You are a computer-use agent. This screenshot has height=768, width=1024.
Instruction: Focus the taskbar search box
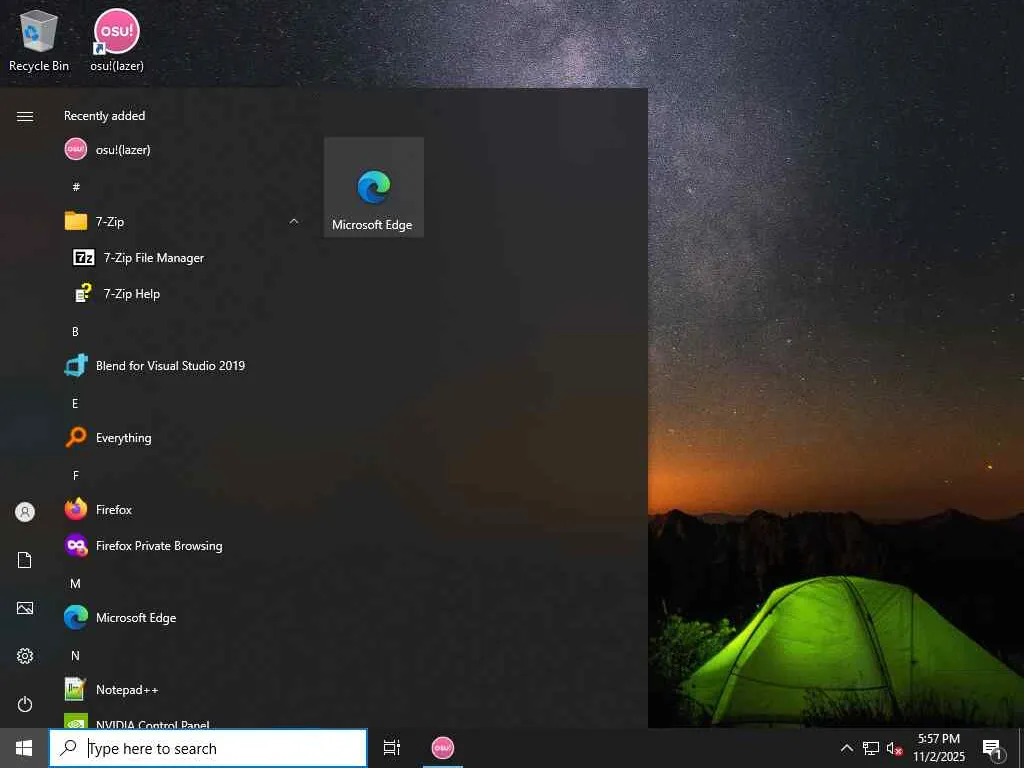(x=208, y=748)
